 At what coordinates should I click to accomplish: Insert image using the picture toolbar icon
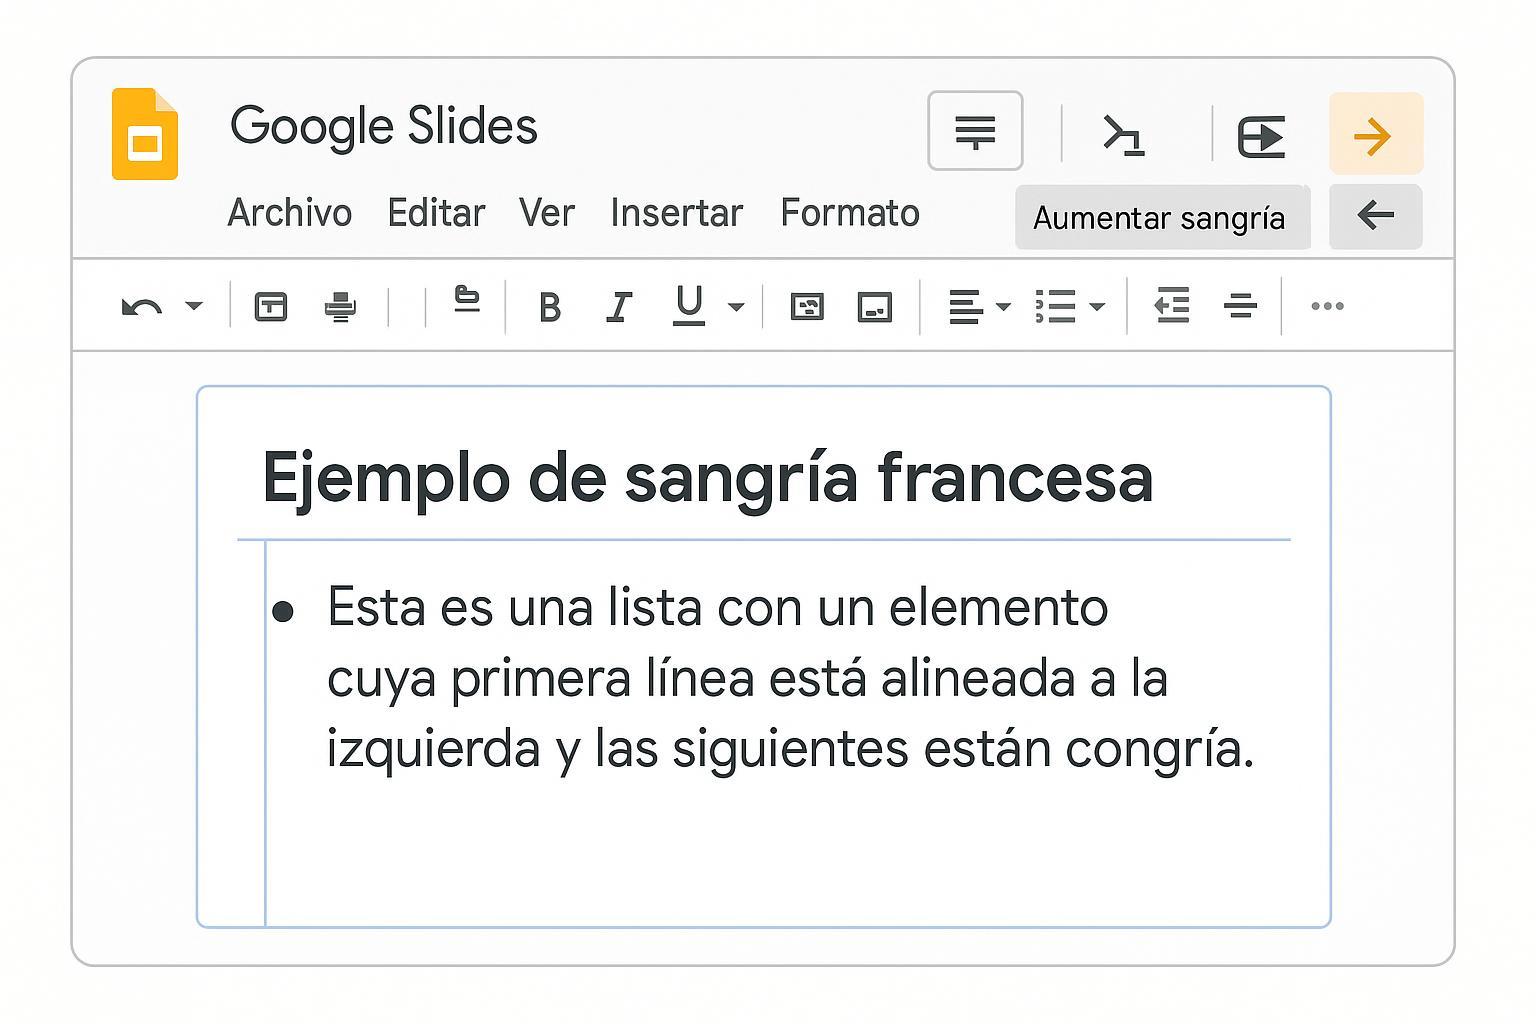[x=875, y=307]
